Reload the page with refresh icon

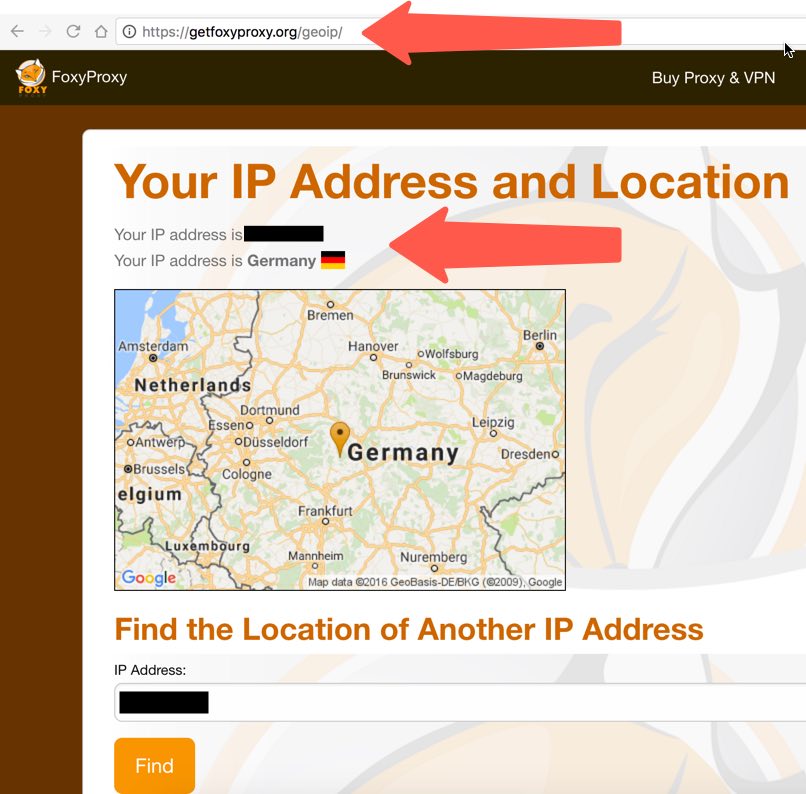click(x=73, y=31)
